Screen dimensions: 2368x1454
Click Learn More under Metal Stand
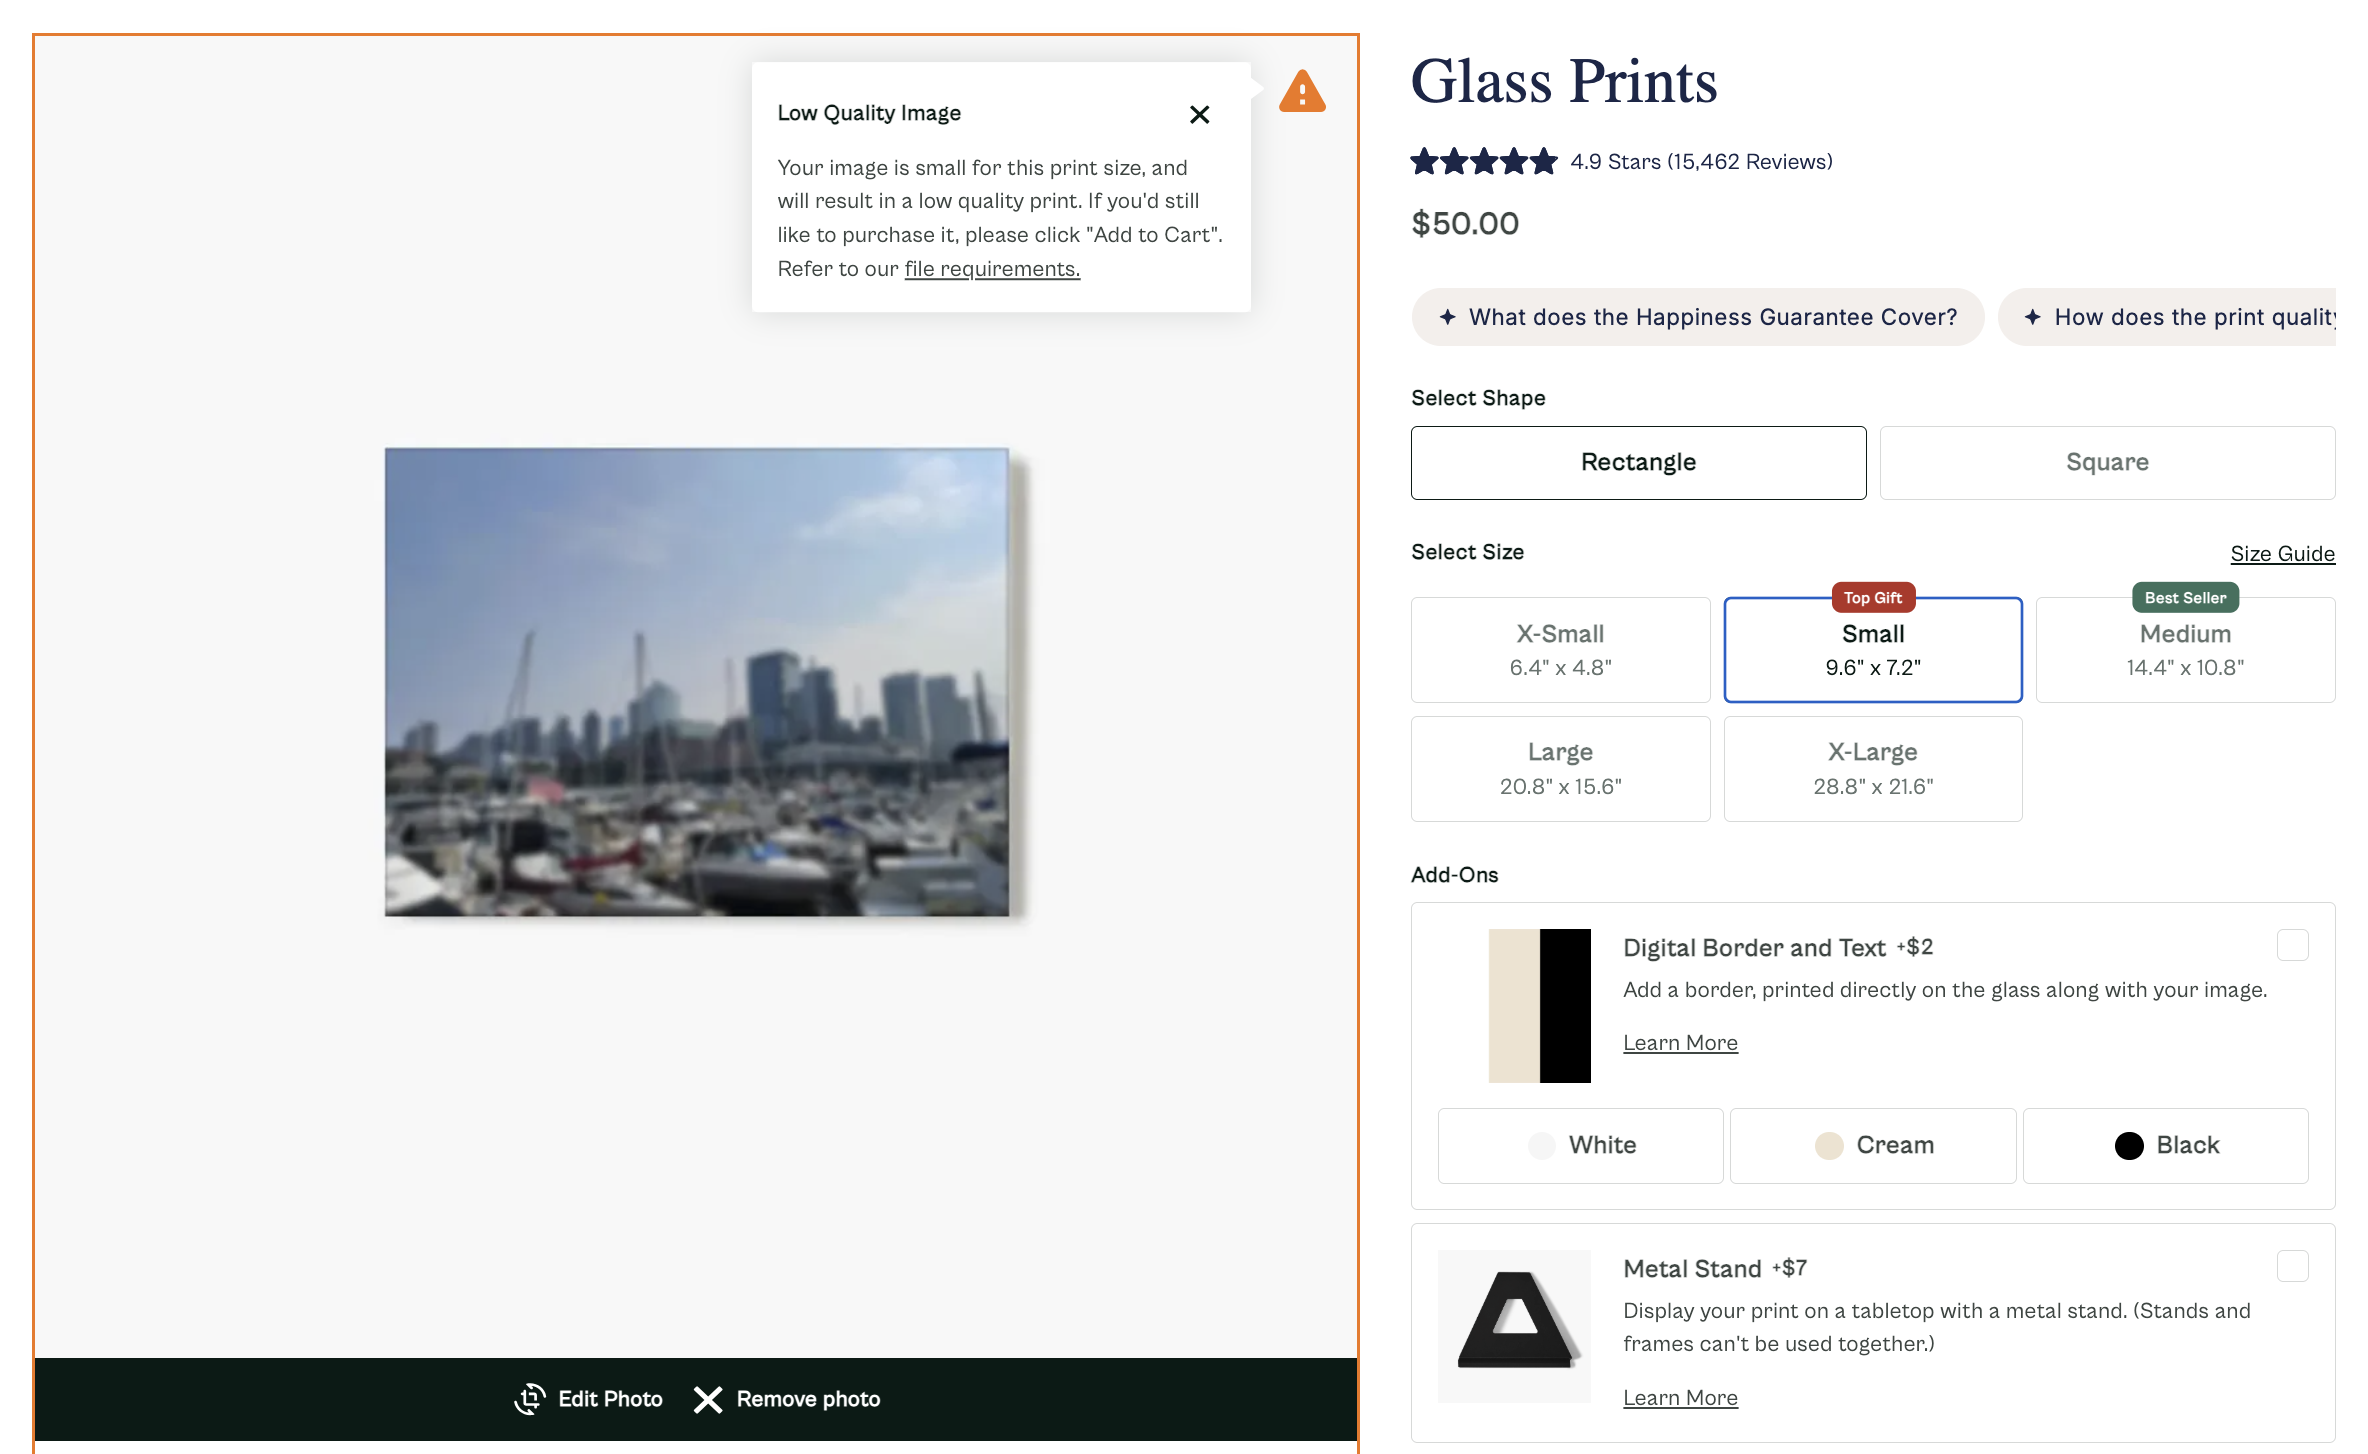point(1680,1397)
